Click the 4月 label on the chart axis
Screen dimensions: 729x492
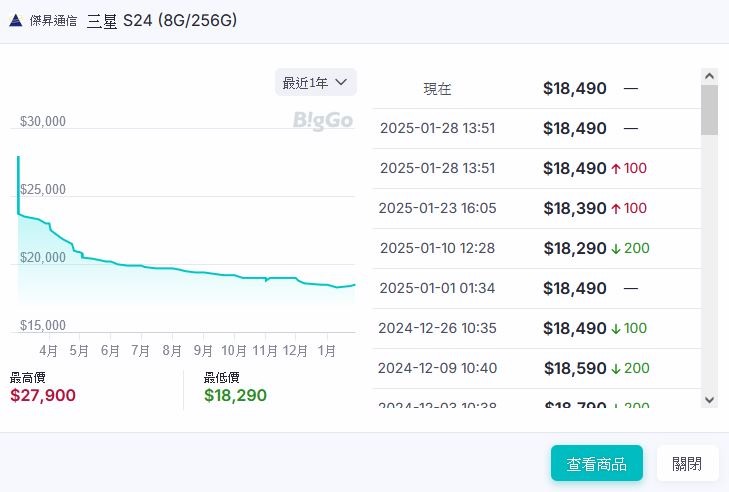48,351
